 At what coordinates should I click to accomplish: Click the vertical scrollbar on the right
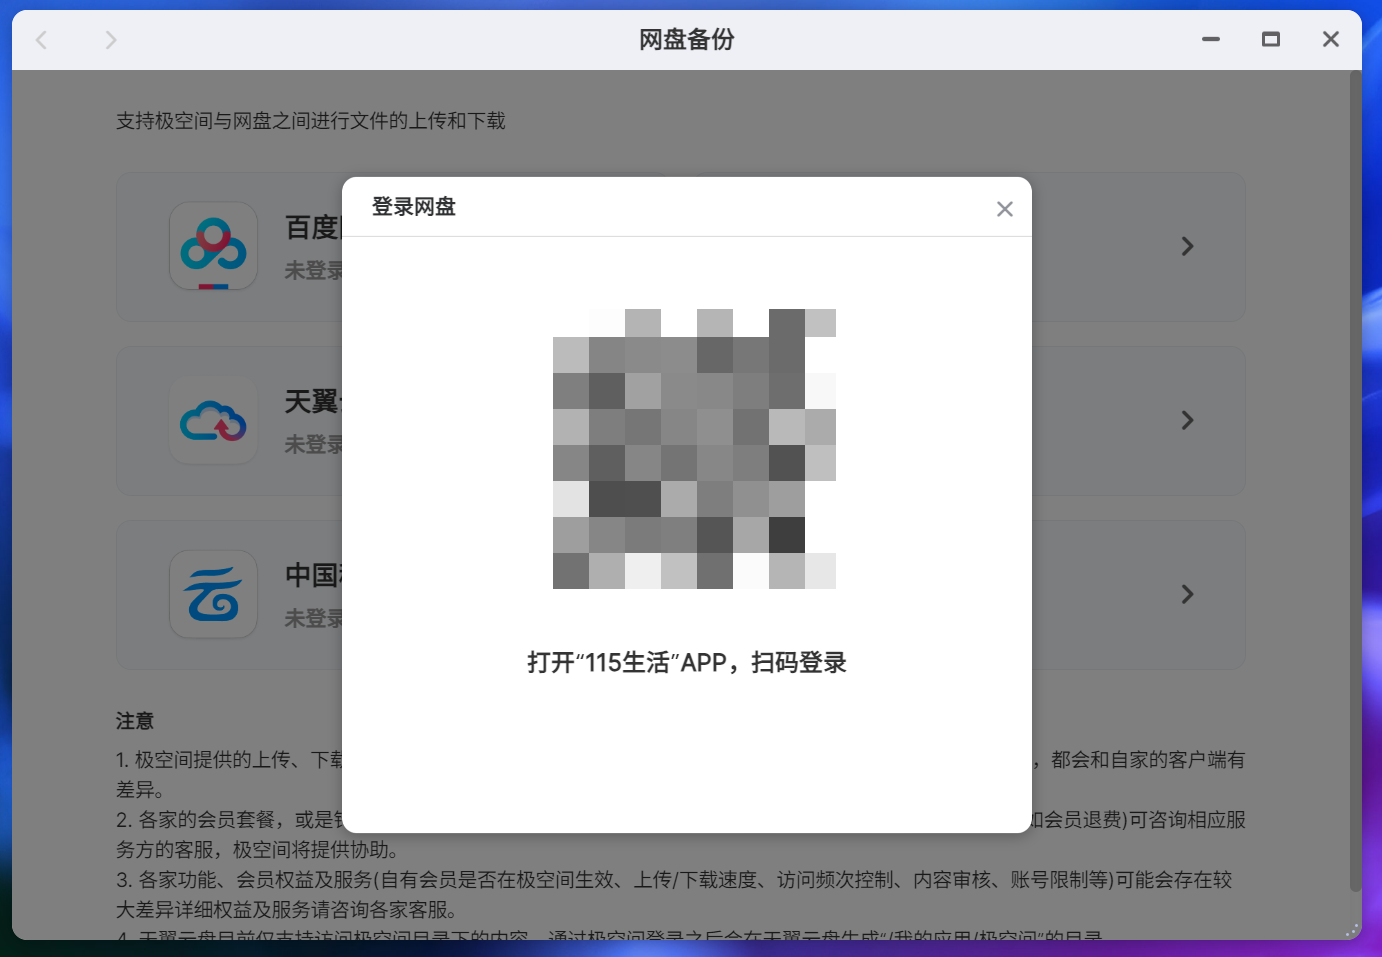click(x=1355, y=480)
